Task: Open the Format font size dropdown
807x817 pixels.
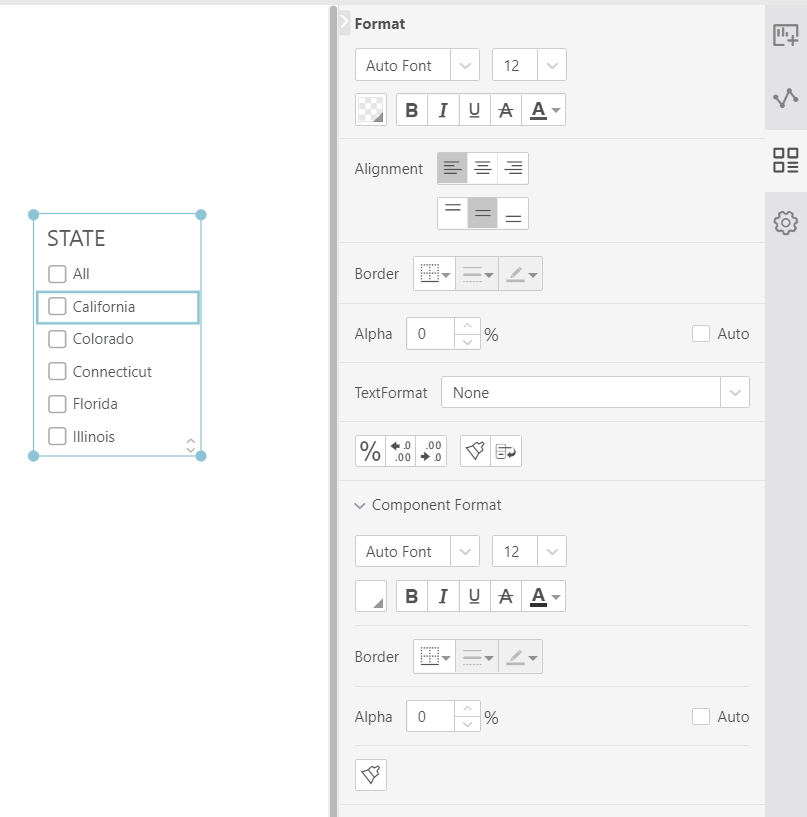Action: click(x=552, y=66)
